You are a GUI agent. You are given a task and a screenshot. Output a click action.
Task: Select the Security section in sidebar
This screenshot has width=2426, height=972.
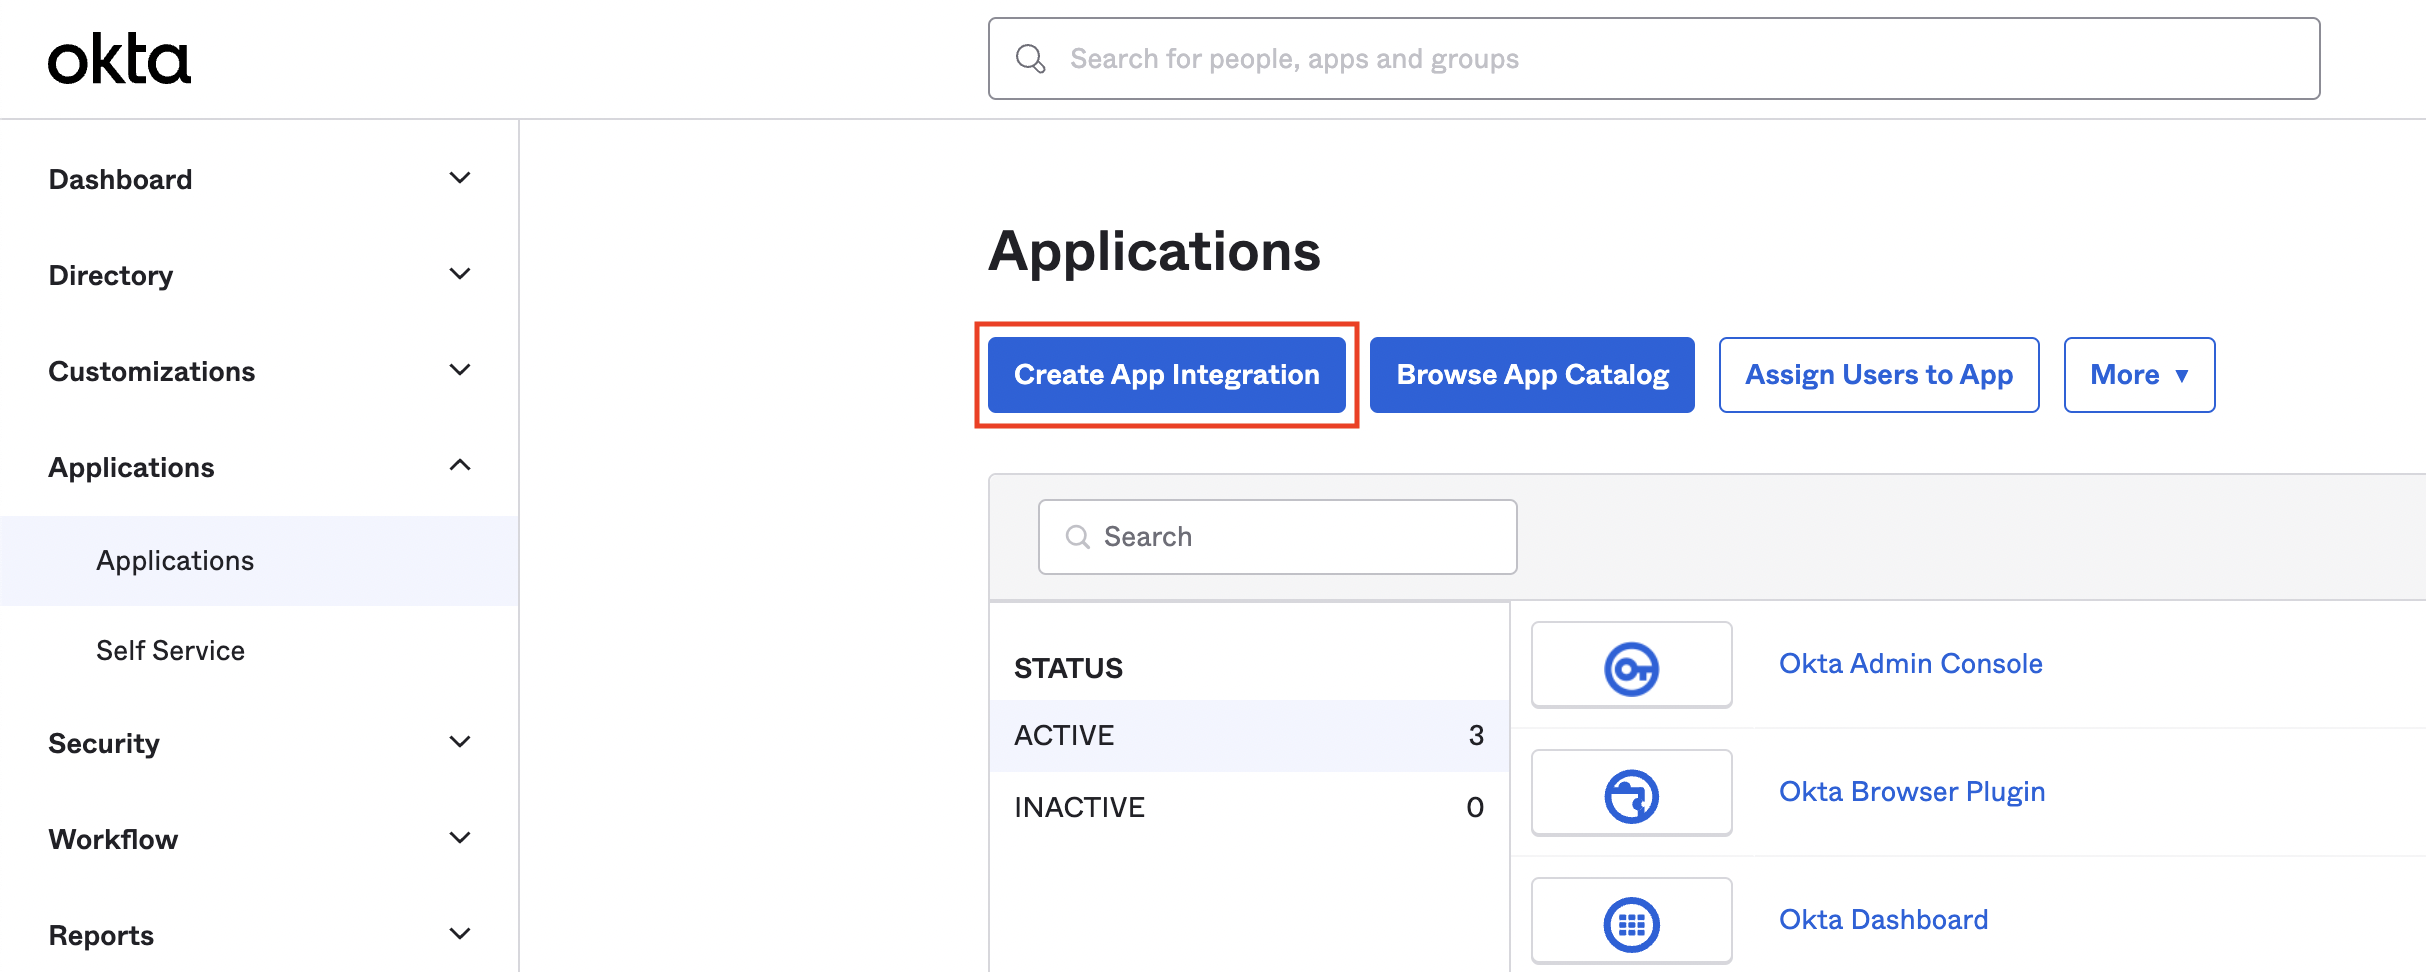click(103, 743)
